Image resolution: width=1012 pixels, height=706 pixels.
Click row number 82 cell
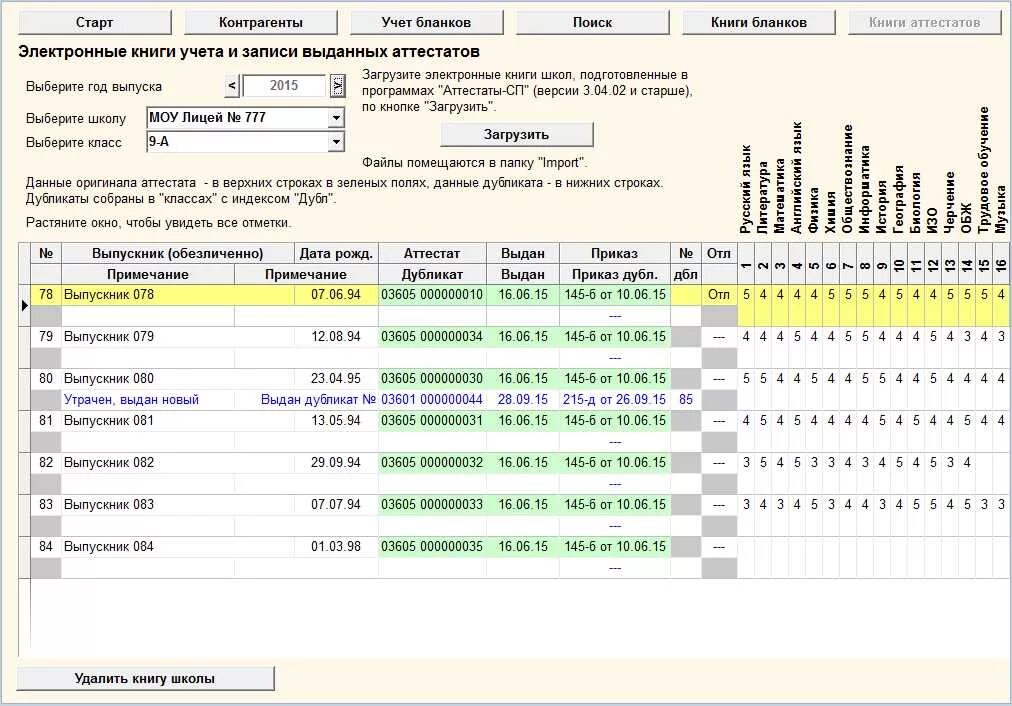point(46,463)
